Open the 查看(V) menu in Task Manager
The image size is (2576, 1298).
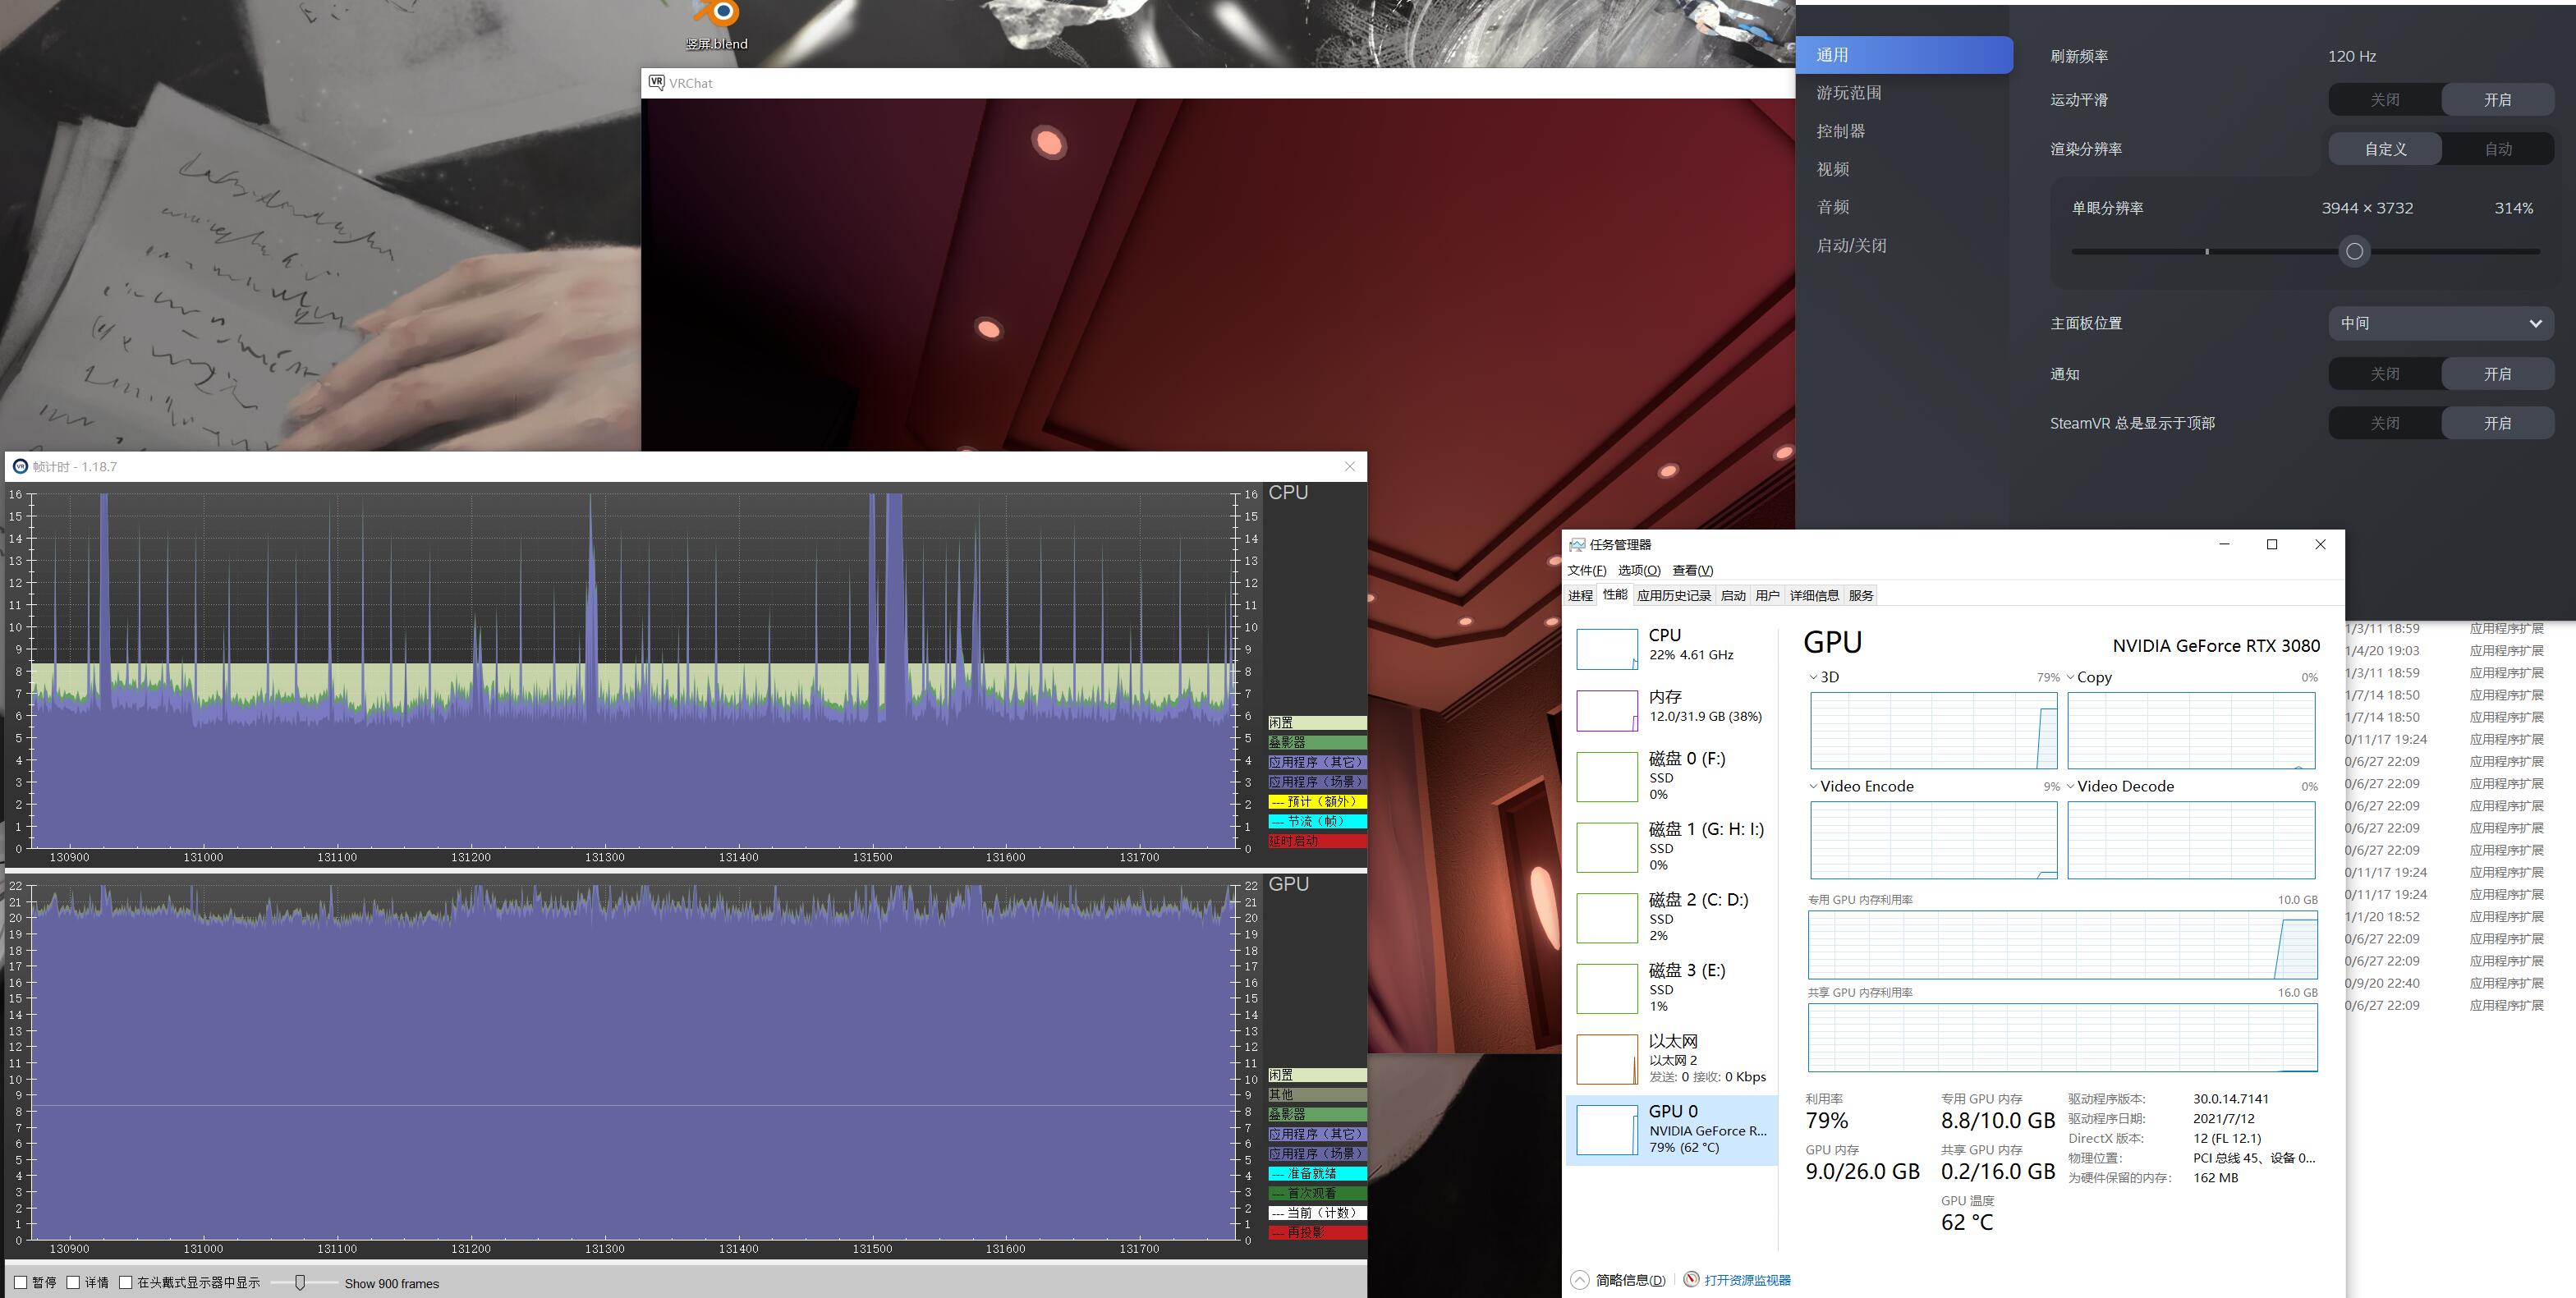pos(1692,570)
